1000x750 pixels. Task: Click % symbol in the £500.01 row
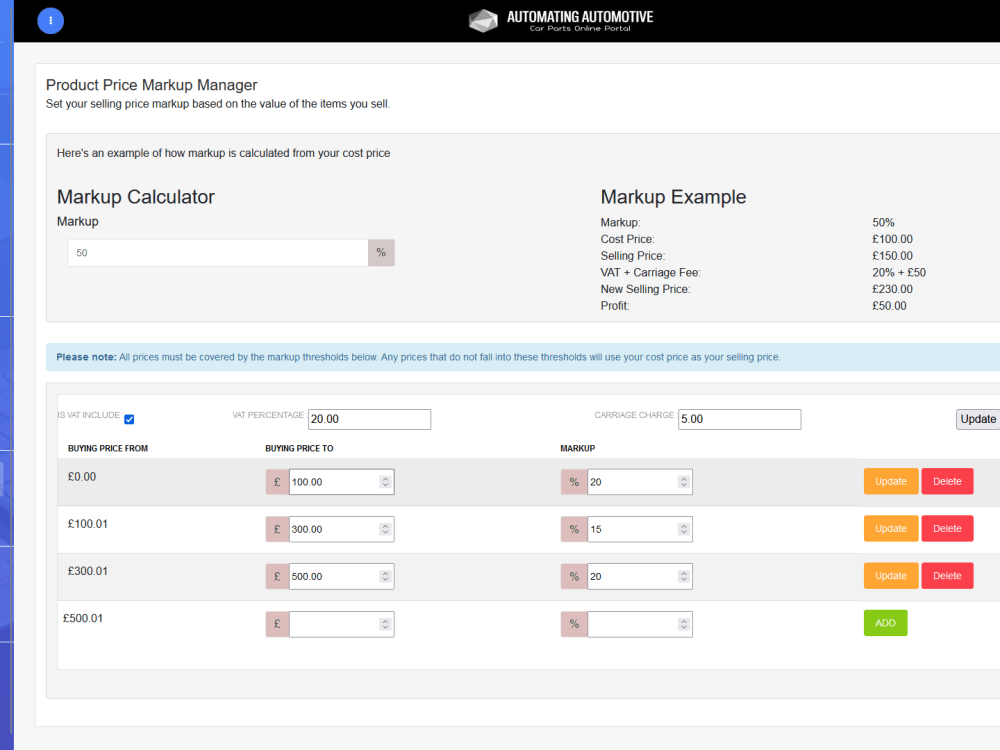point(574,624)
